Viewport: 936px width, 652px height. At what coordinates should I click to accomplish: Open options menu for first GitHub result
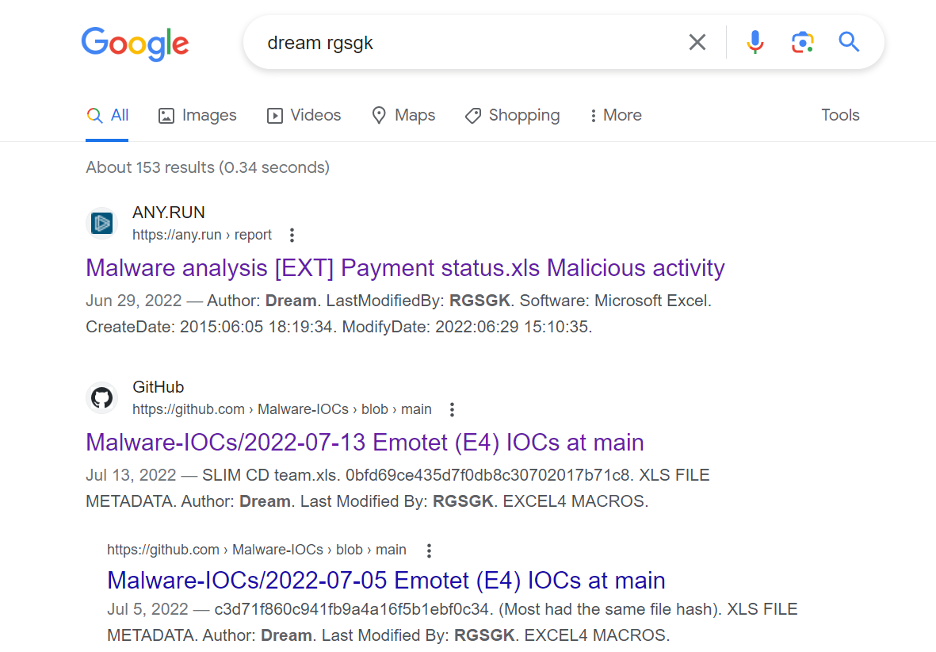pos(452,410)
